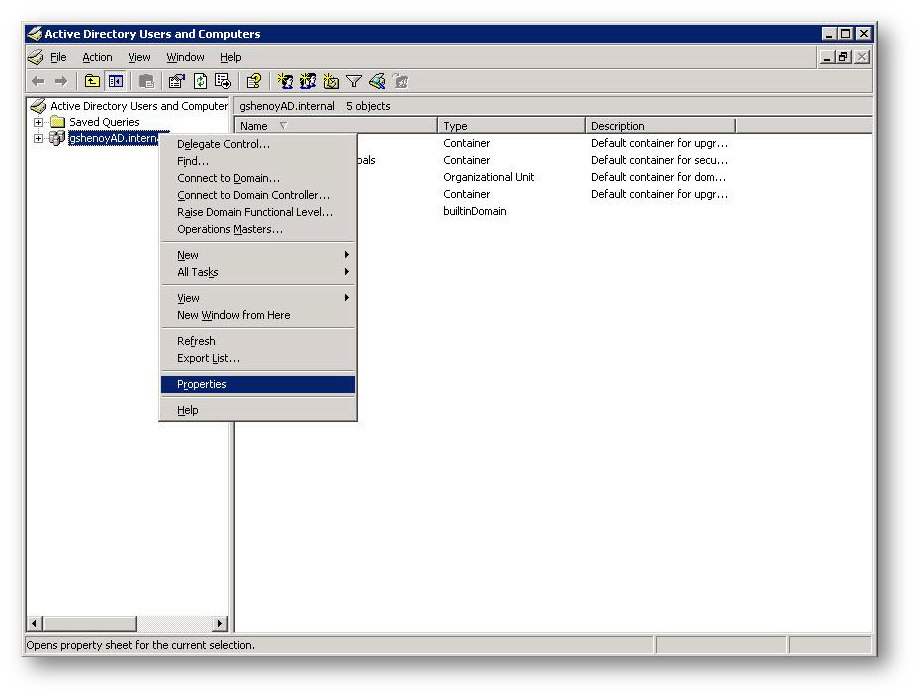920x699 pixels.
Task: Click the Refresh toolbar icon
Action: click(200, 82)
